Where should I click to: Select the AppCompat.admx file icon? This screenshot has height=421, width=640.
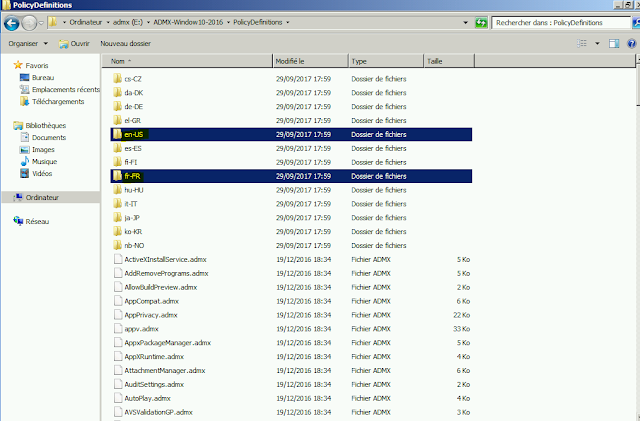[x=118, y=301]
